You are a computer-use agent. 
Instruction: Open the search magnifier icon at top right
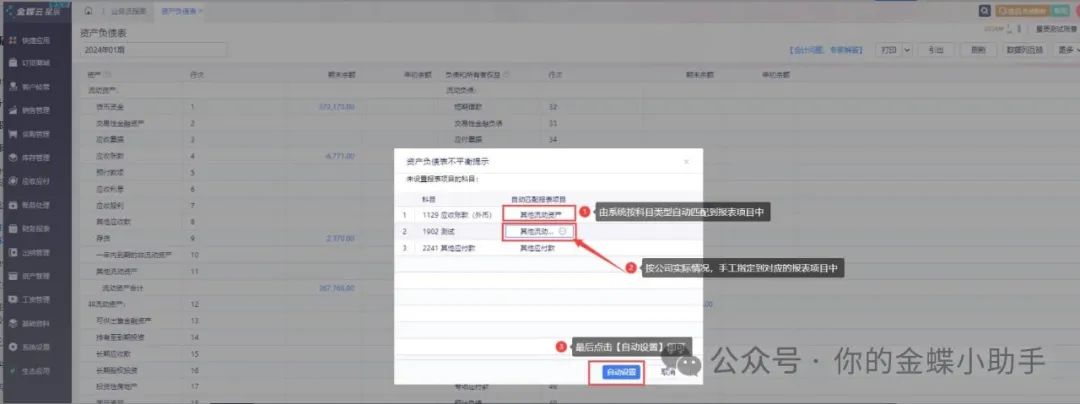985,10
